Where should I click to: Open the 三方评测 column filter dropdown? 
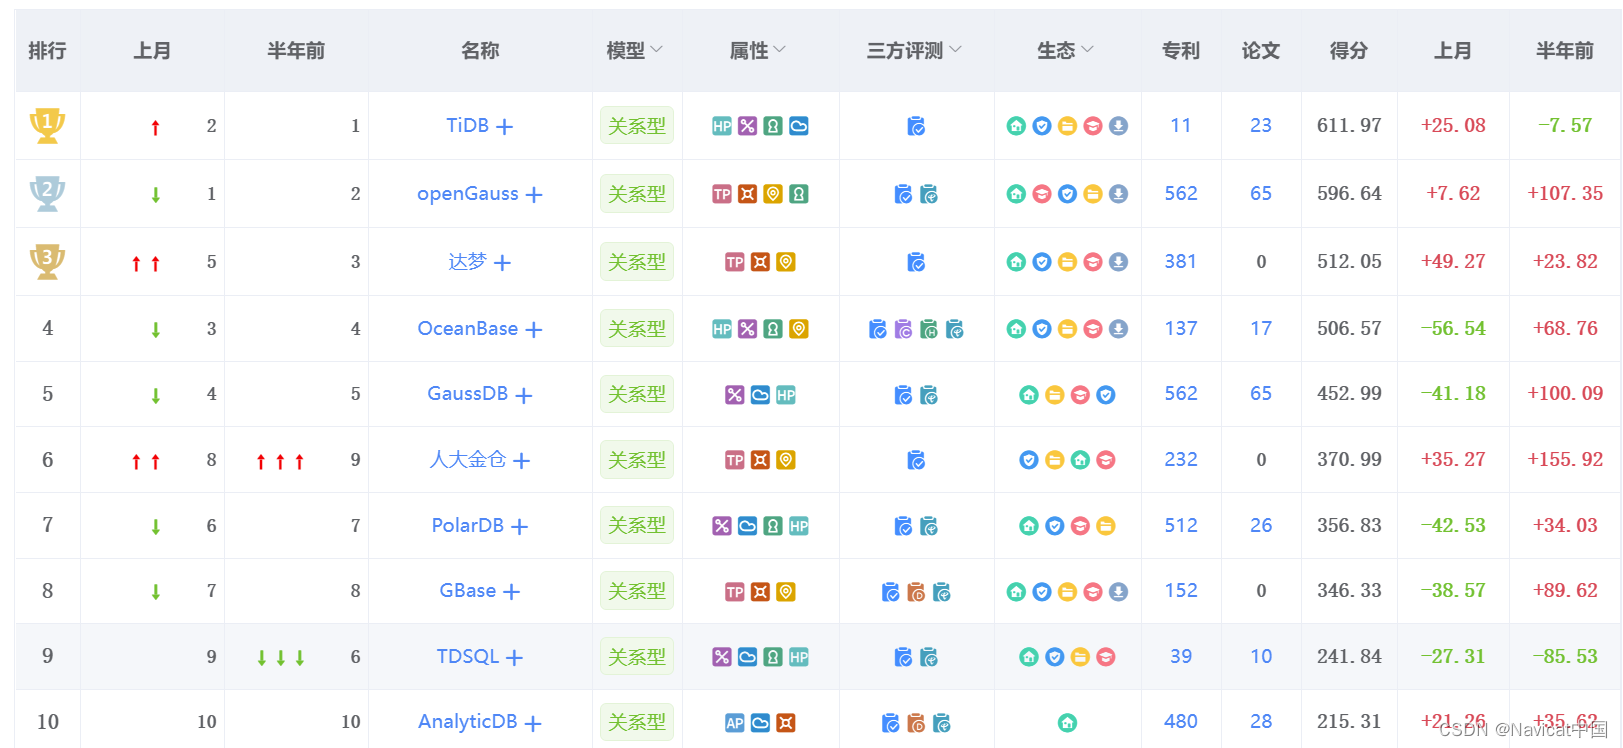(x=955, y=49)
